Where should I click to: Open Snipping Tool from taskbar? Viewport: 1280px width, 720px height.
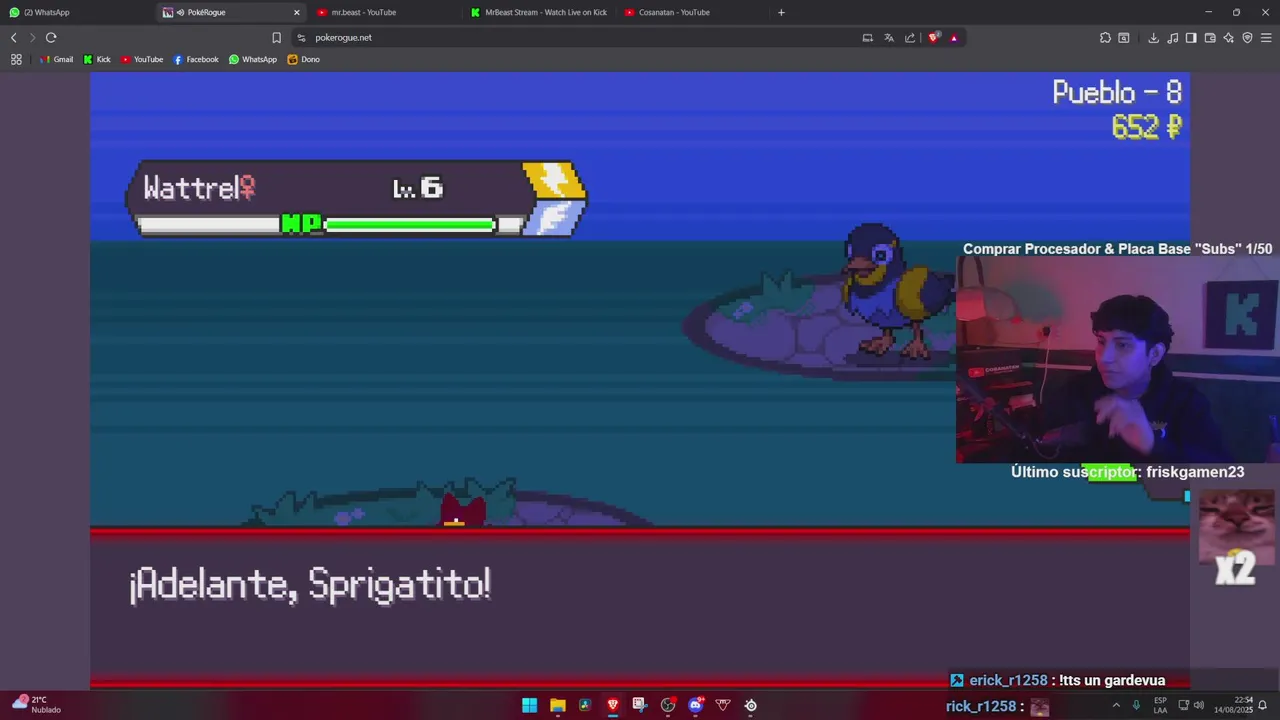tap(639, 705)
